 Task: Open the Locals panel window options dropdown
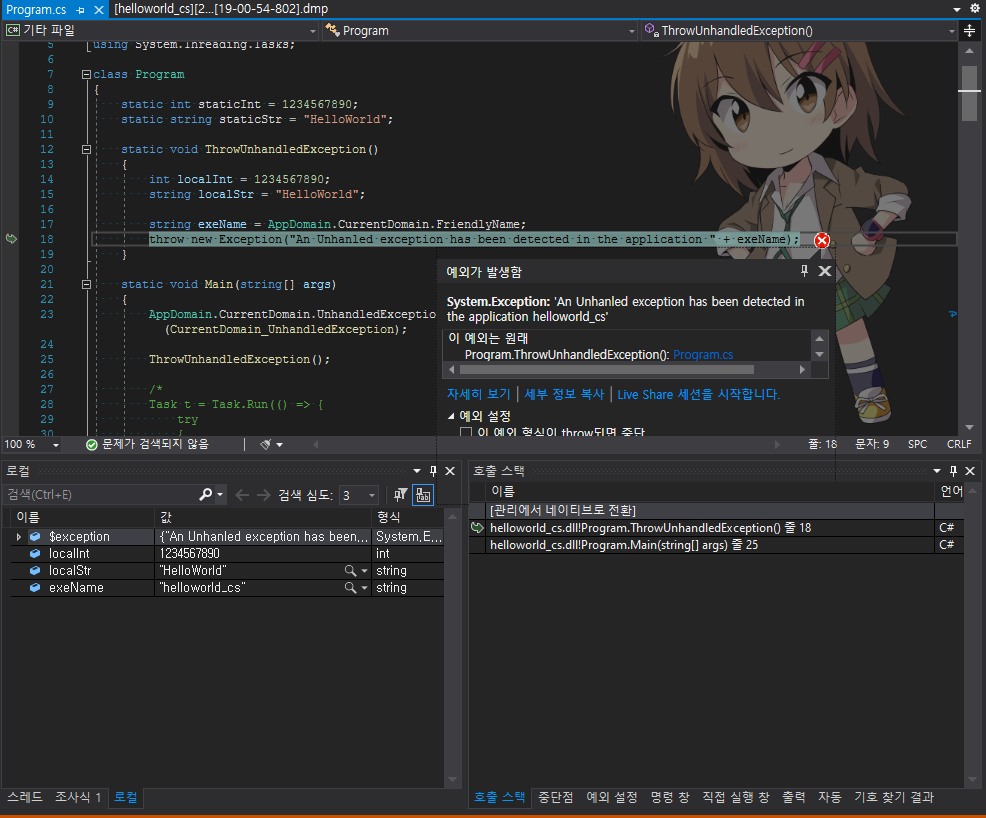click(x=416, y=471)
